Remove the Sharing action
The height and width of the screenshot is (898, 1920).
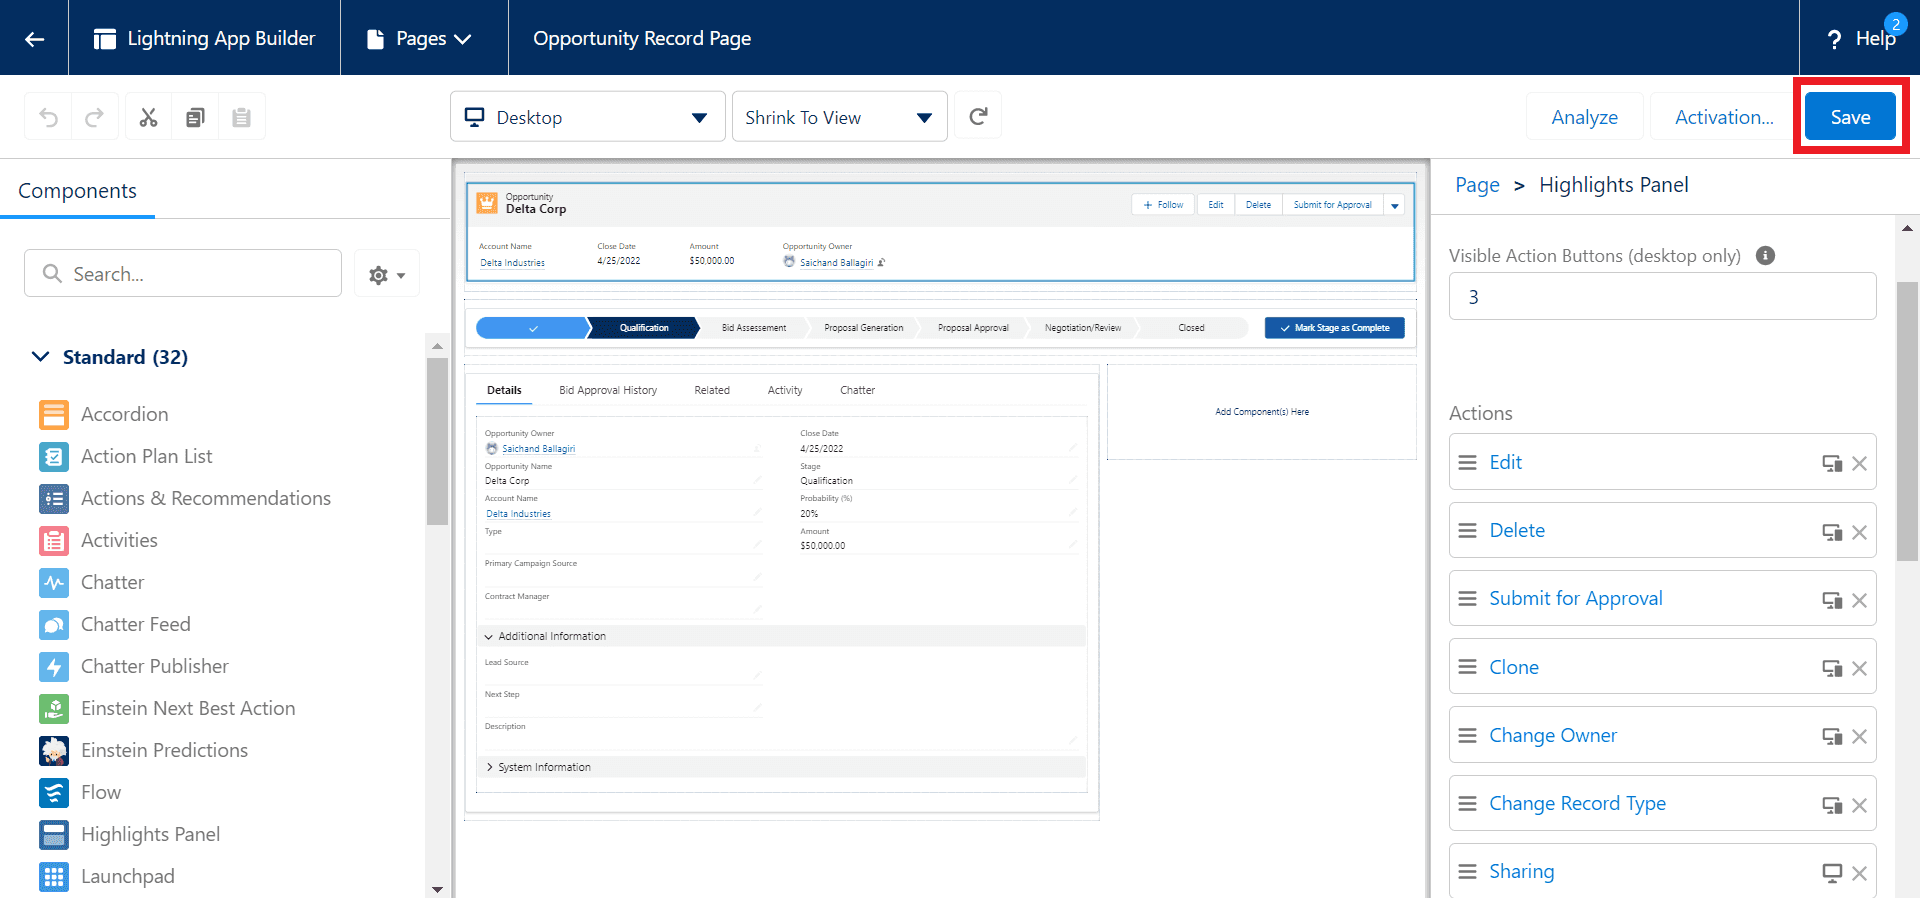point(1859,873)
